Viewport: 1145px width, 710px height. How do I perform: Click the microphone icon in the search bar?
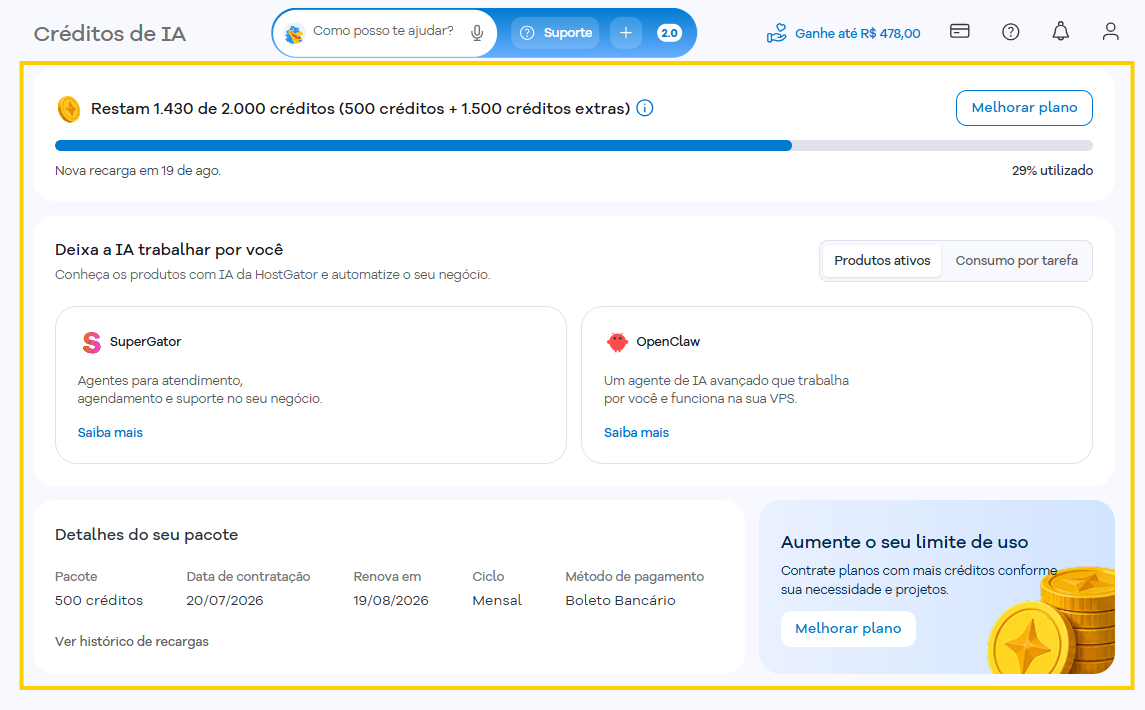tap(477, 33)
